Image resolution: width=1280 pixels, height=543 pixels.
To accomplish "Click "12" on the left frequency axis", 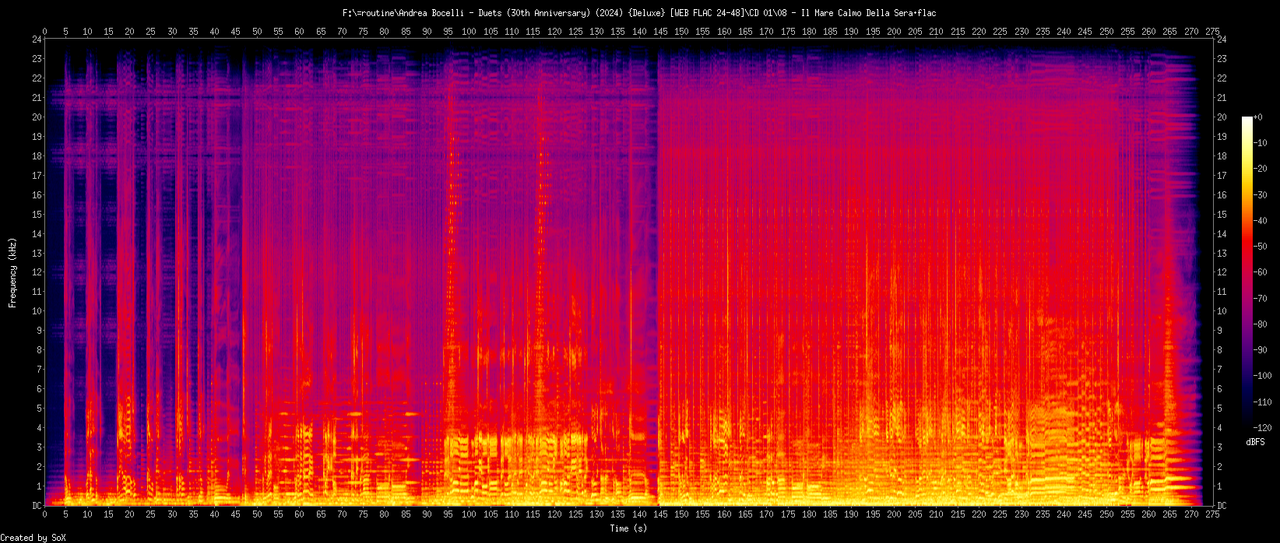I will (37, 272).
